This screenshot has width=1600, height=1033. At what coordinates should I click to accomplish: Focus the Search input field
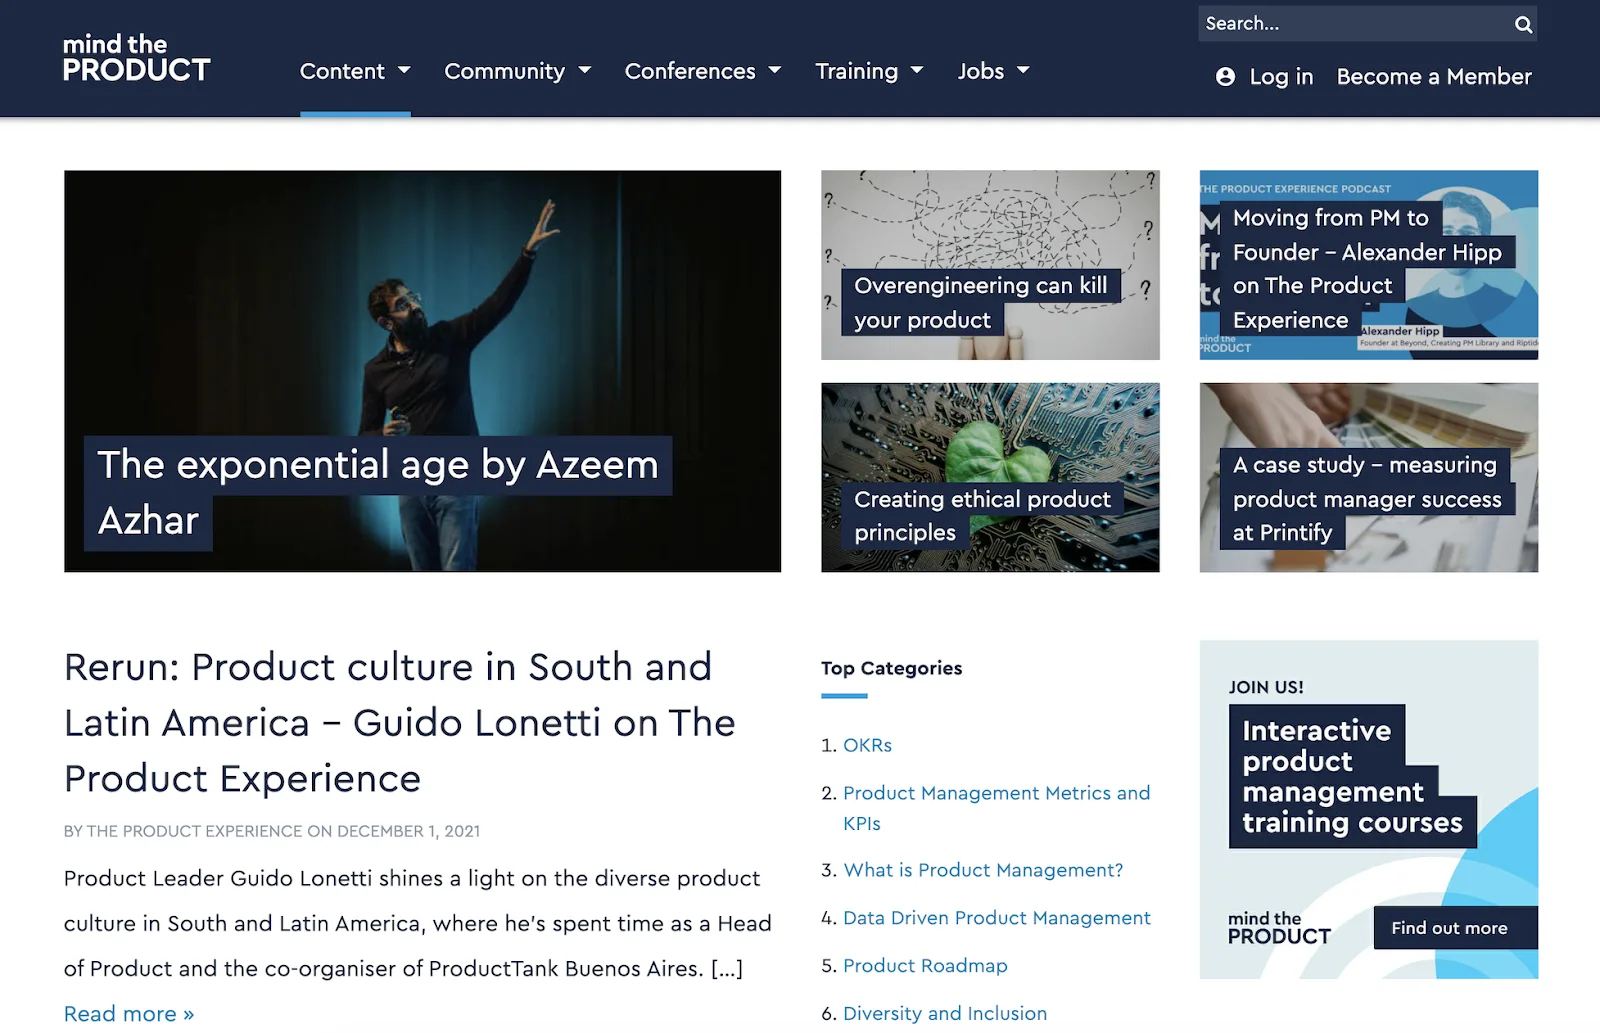tap(1355, 24)
